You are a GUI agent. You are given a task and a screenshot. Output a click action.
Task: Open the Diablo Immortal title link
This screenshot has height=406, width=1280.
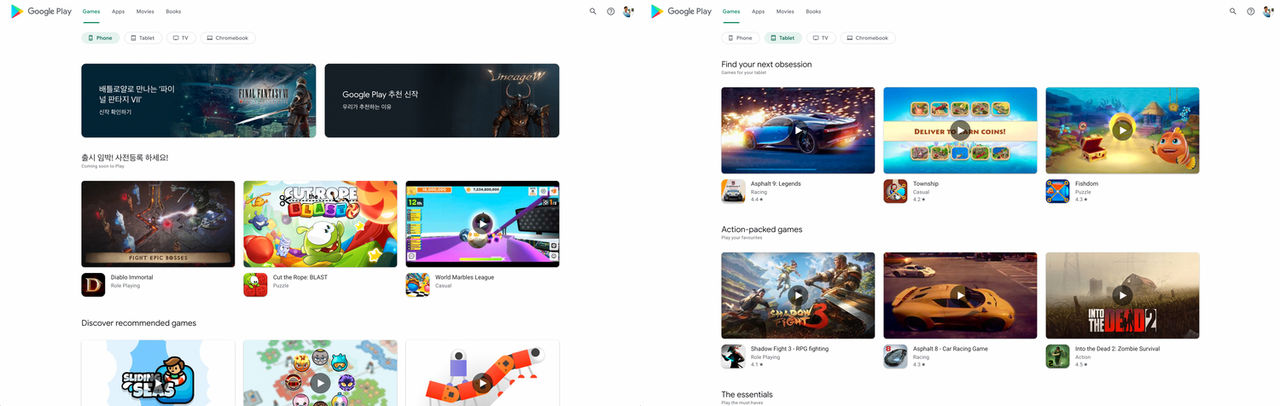click(x=132, y=277)
